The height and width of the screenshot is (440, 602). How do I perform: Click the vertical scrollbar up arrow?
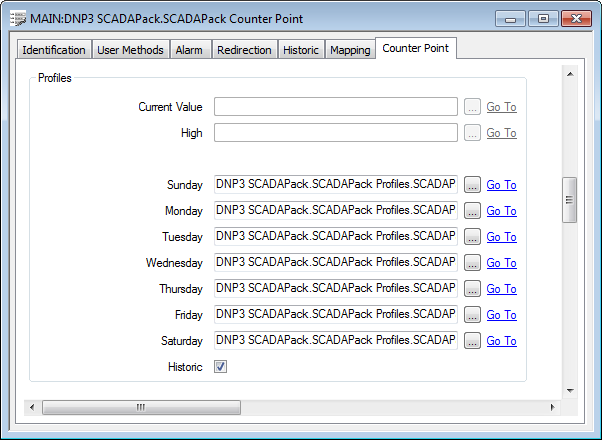click(x=570, y=74)
